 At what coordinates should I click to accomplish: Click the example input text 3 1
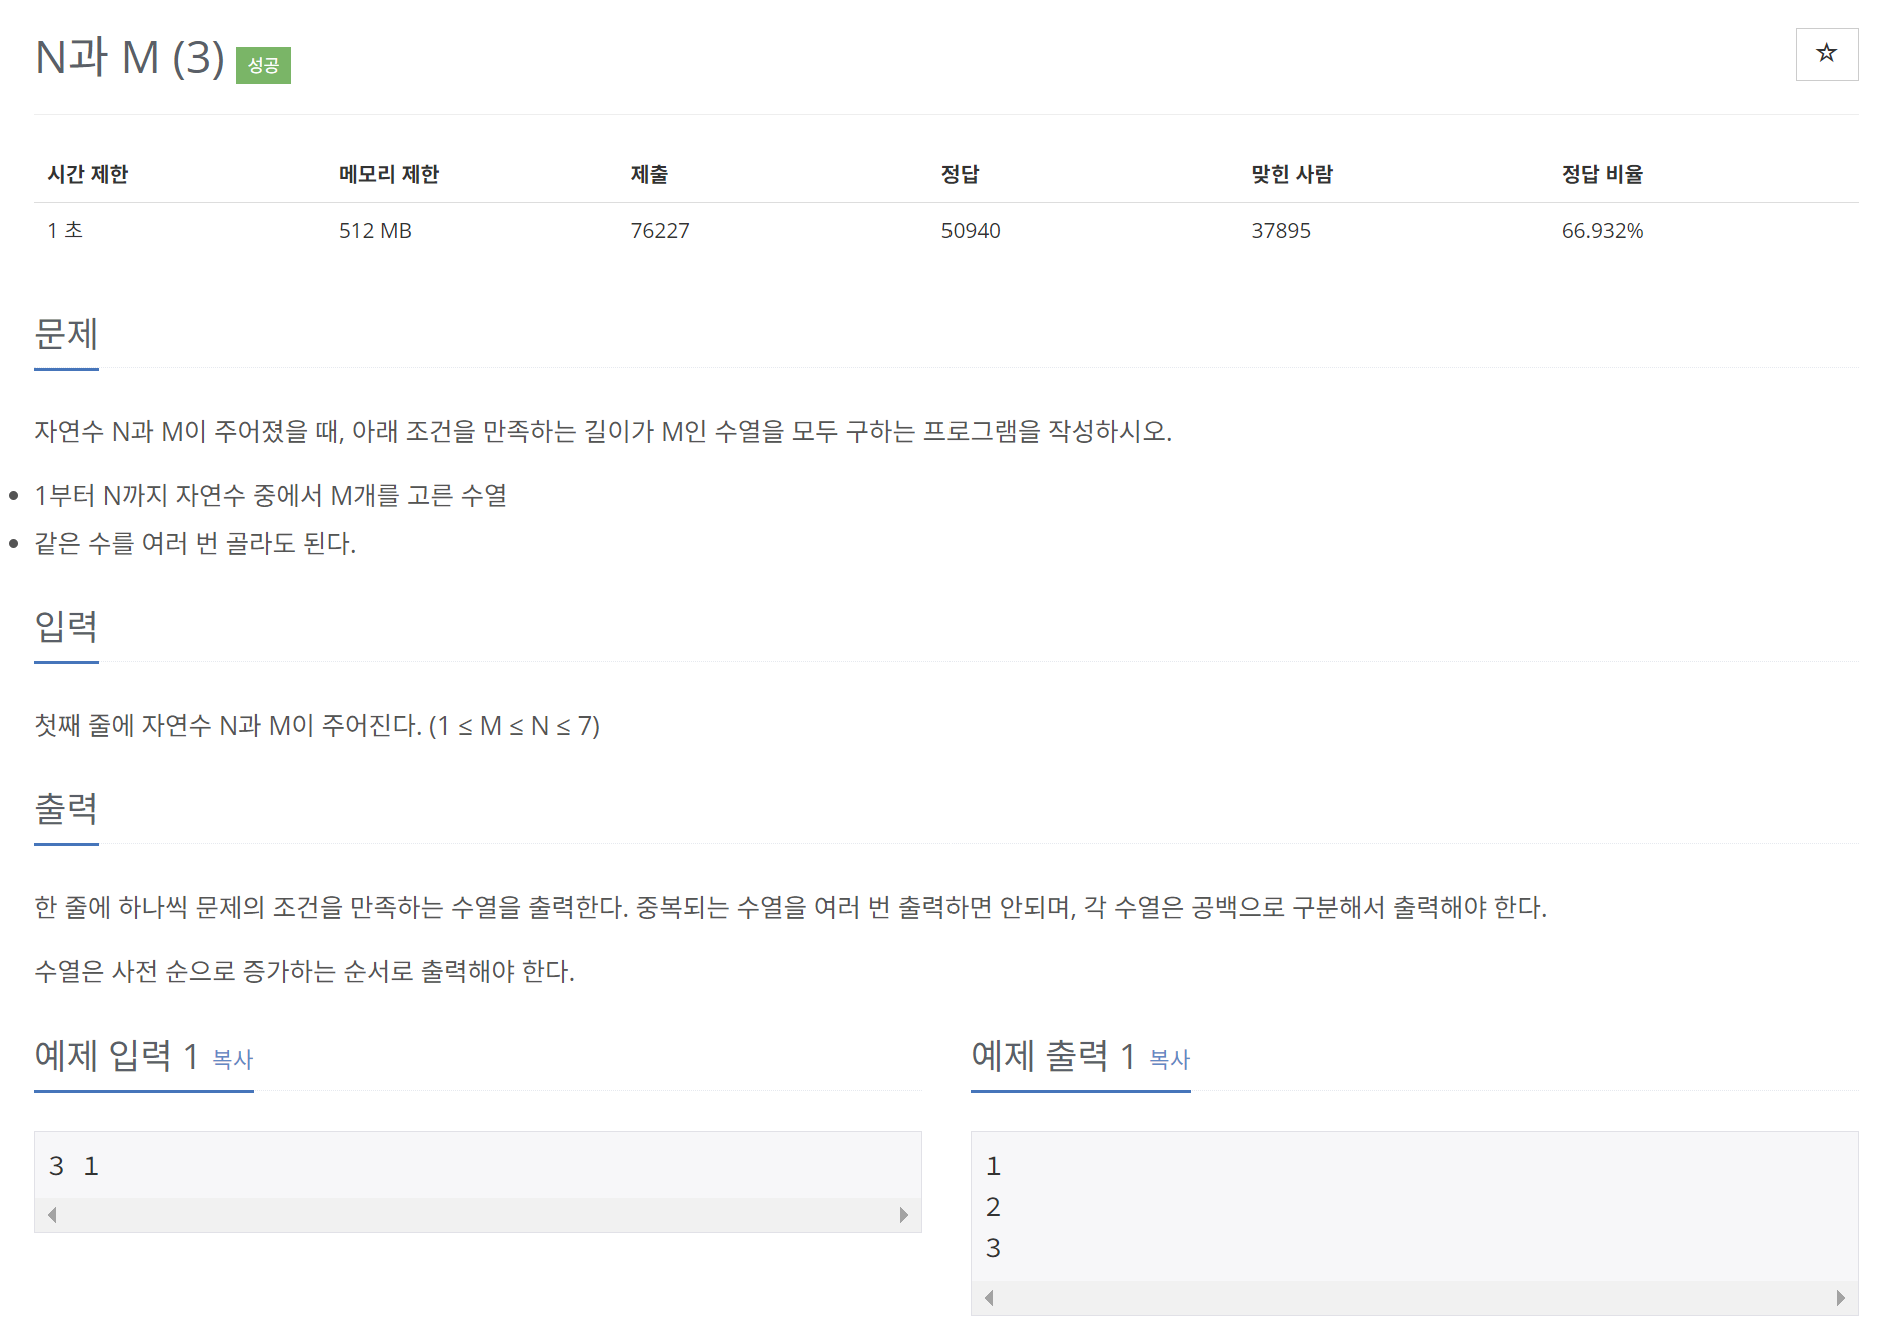pyautogui.click(x=74, y=1166)
